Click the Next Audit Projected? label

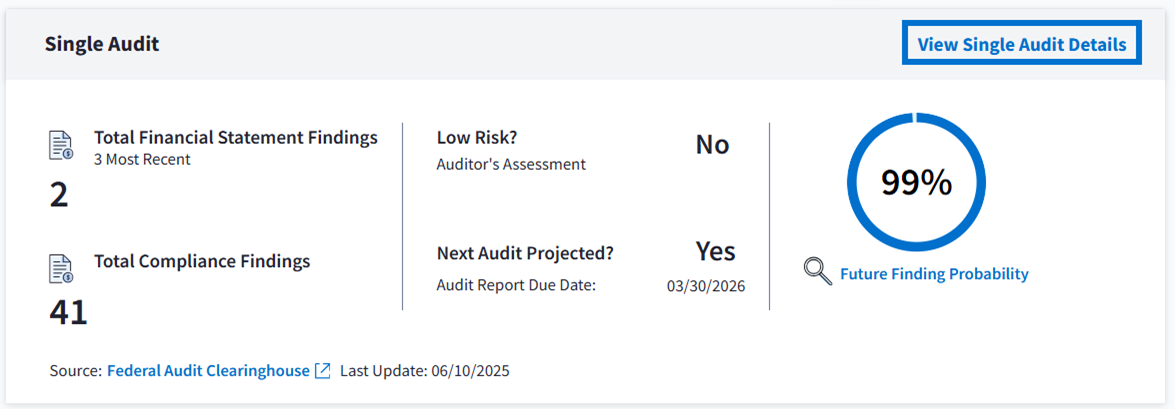525,253
